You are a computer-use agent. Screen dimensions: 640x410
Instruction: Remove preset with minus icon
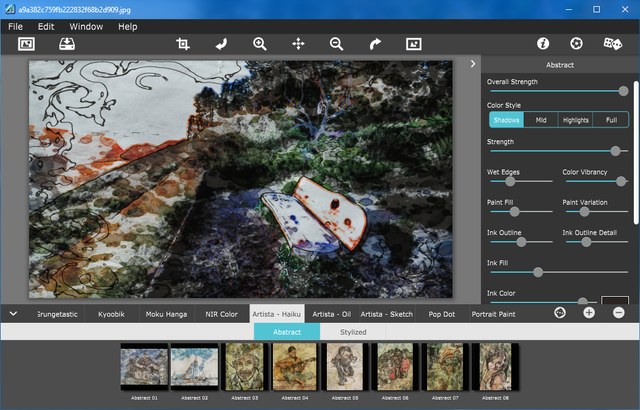point(618,313)
